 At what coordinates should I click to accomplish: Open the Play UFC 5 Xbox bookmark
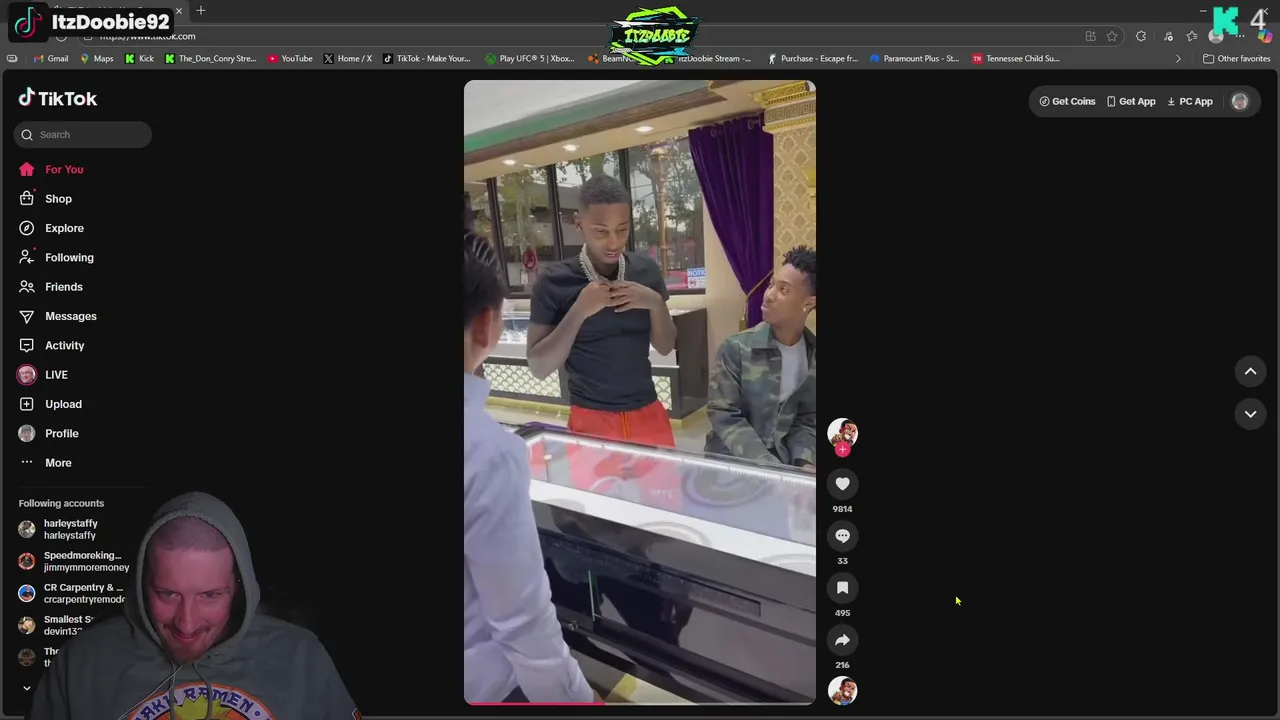point(530,59)
